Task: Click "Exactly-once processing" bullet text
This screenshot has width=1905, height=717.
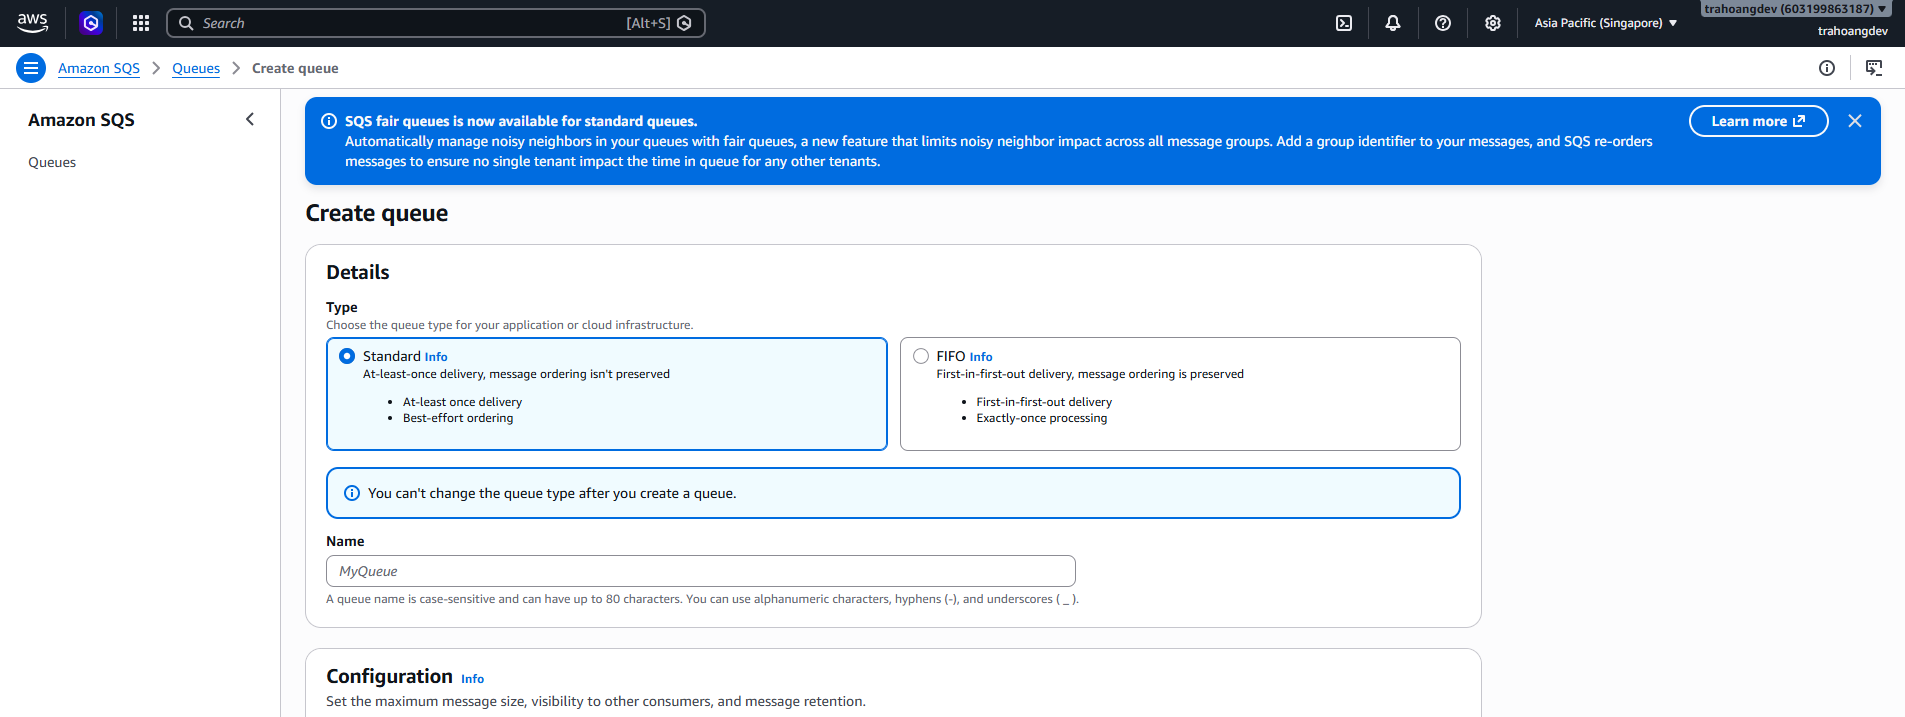Action: [x=1042, y=418]
